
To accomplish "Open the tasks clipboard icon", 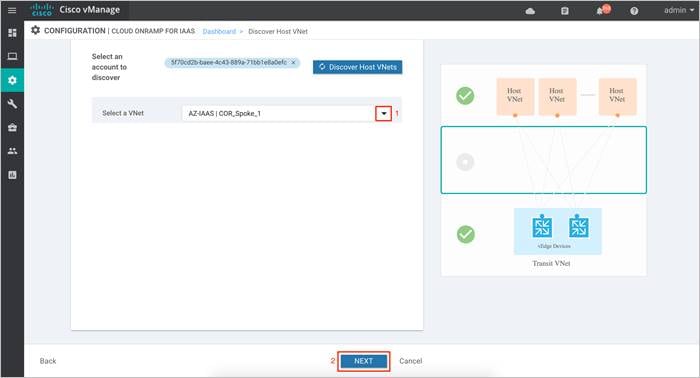I will 565,11.
